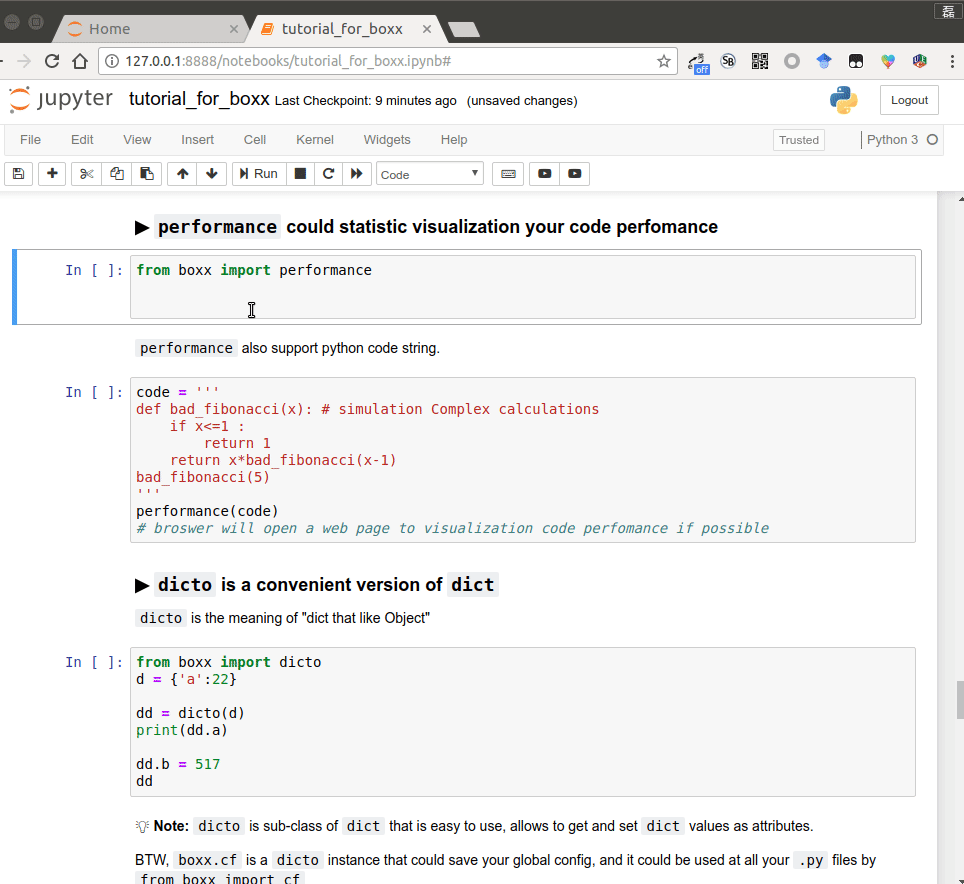Insert a cell below with plus icon
Screen dimensions: 964x884
coord(52,174)
